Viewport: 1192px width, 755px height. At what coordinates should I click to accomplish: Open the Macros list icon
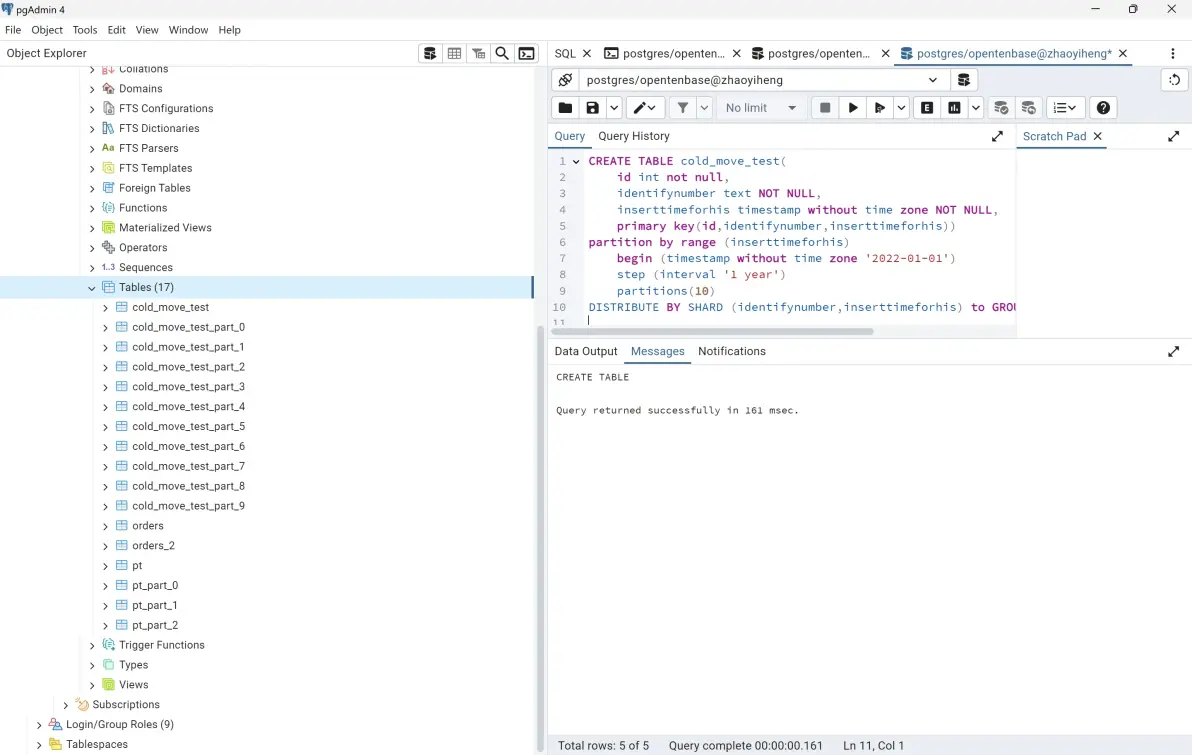click(1065, 108)
